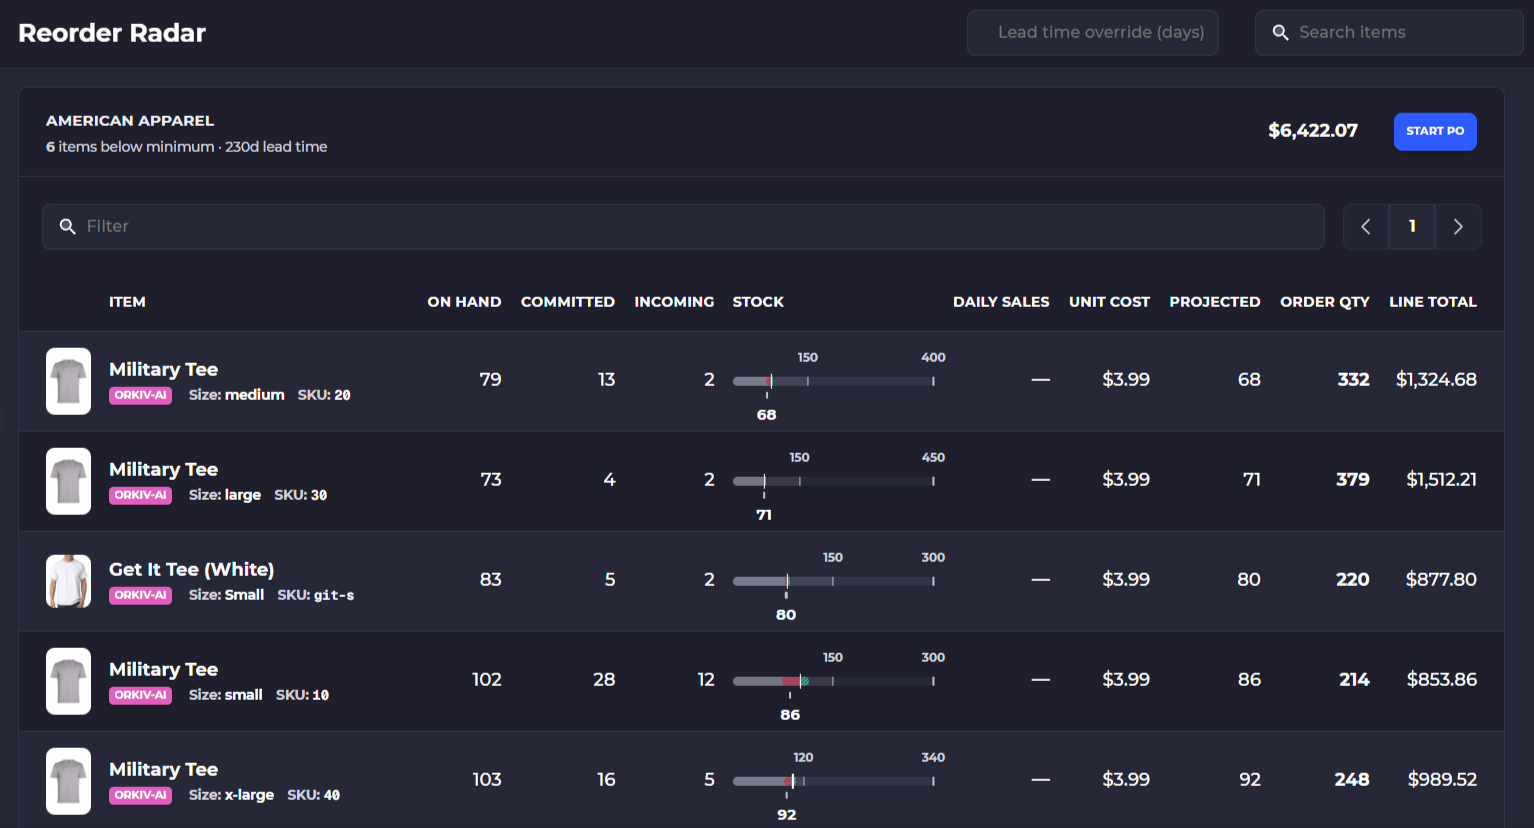Click the ORKIV-AI tag on Military Tee medium
Viewport: 1534px width, 828px height.
point(140,395)
